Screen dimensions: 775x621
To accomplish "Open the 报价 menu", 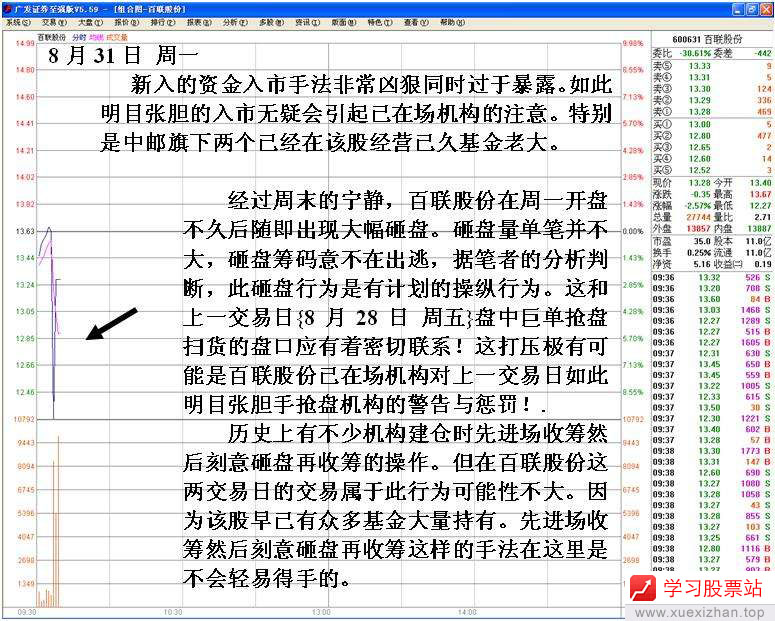I will point(127,22).
